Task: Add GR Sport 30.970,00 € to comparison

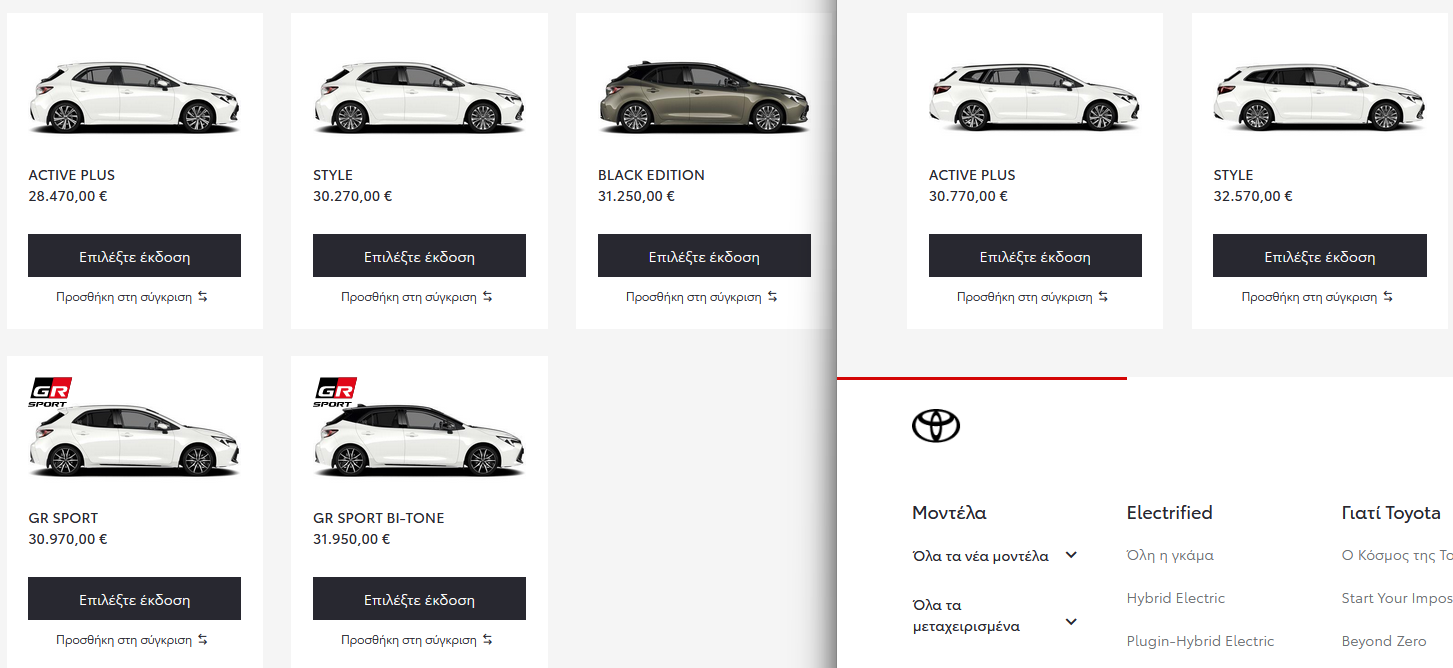Action: [x=124, y=640]
